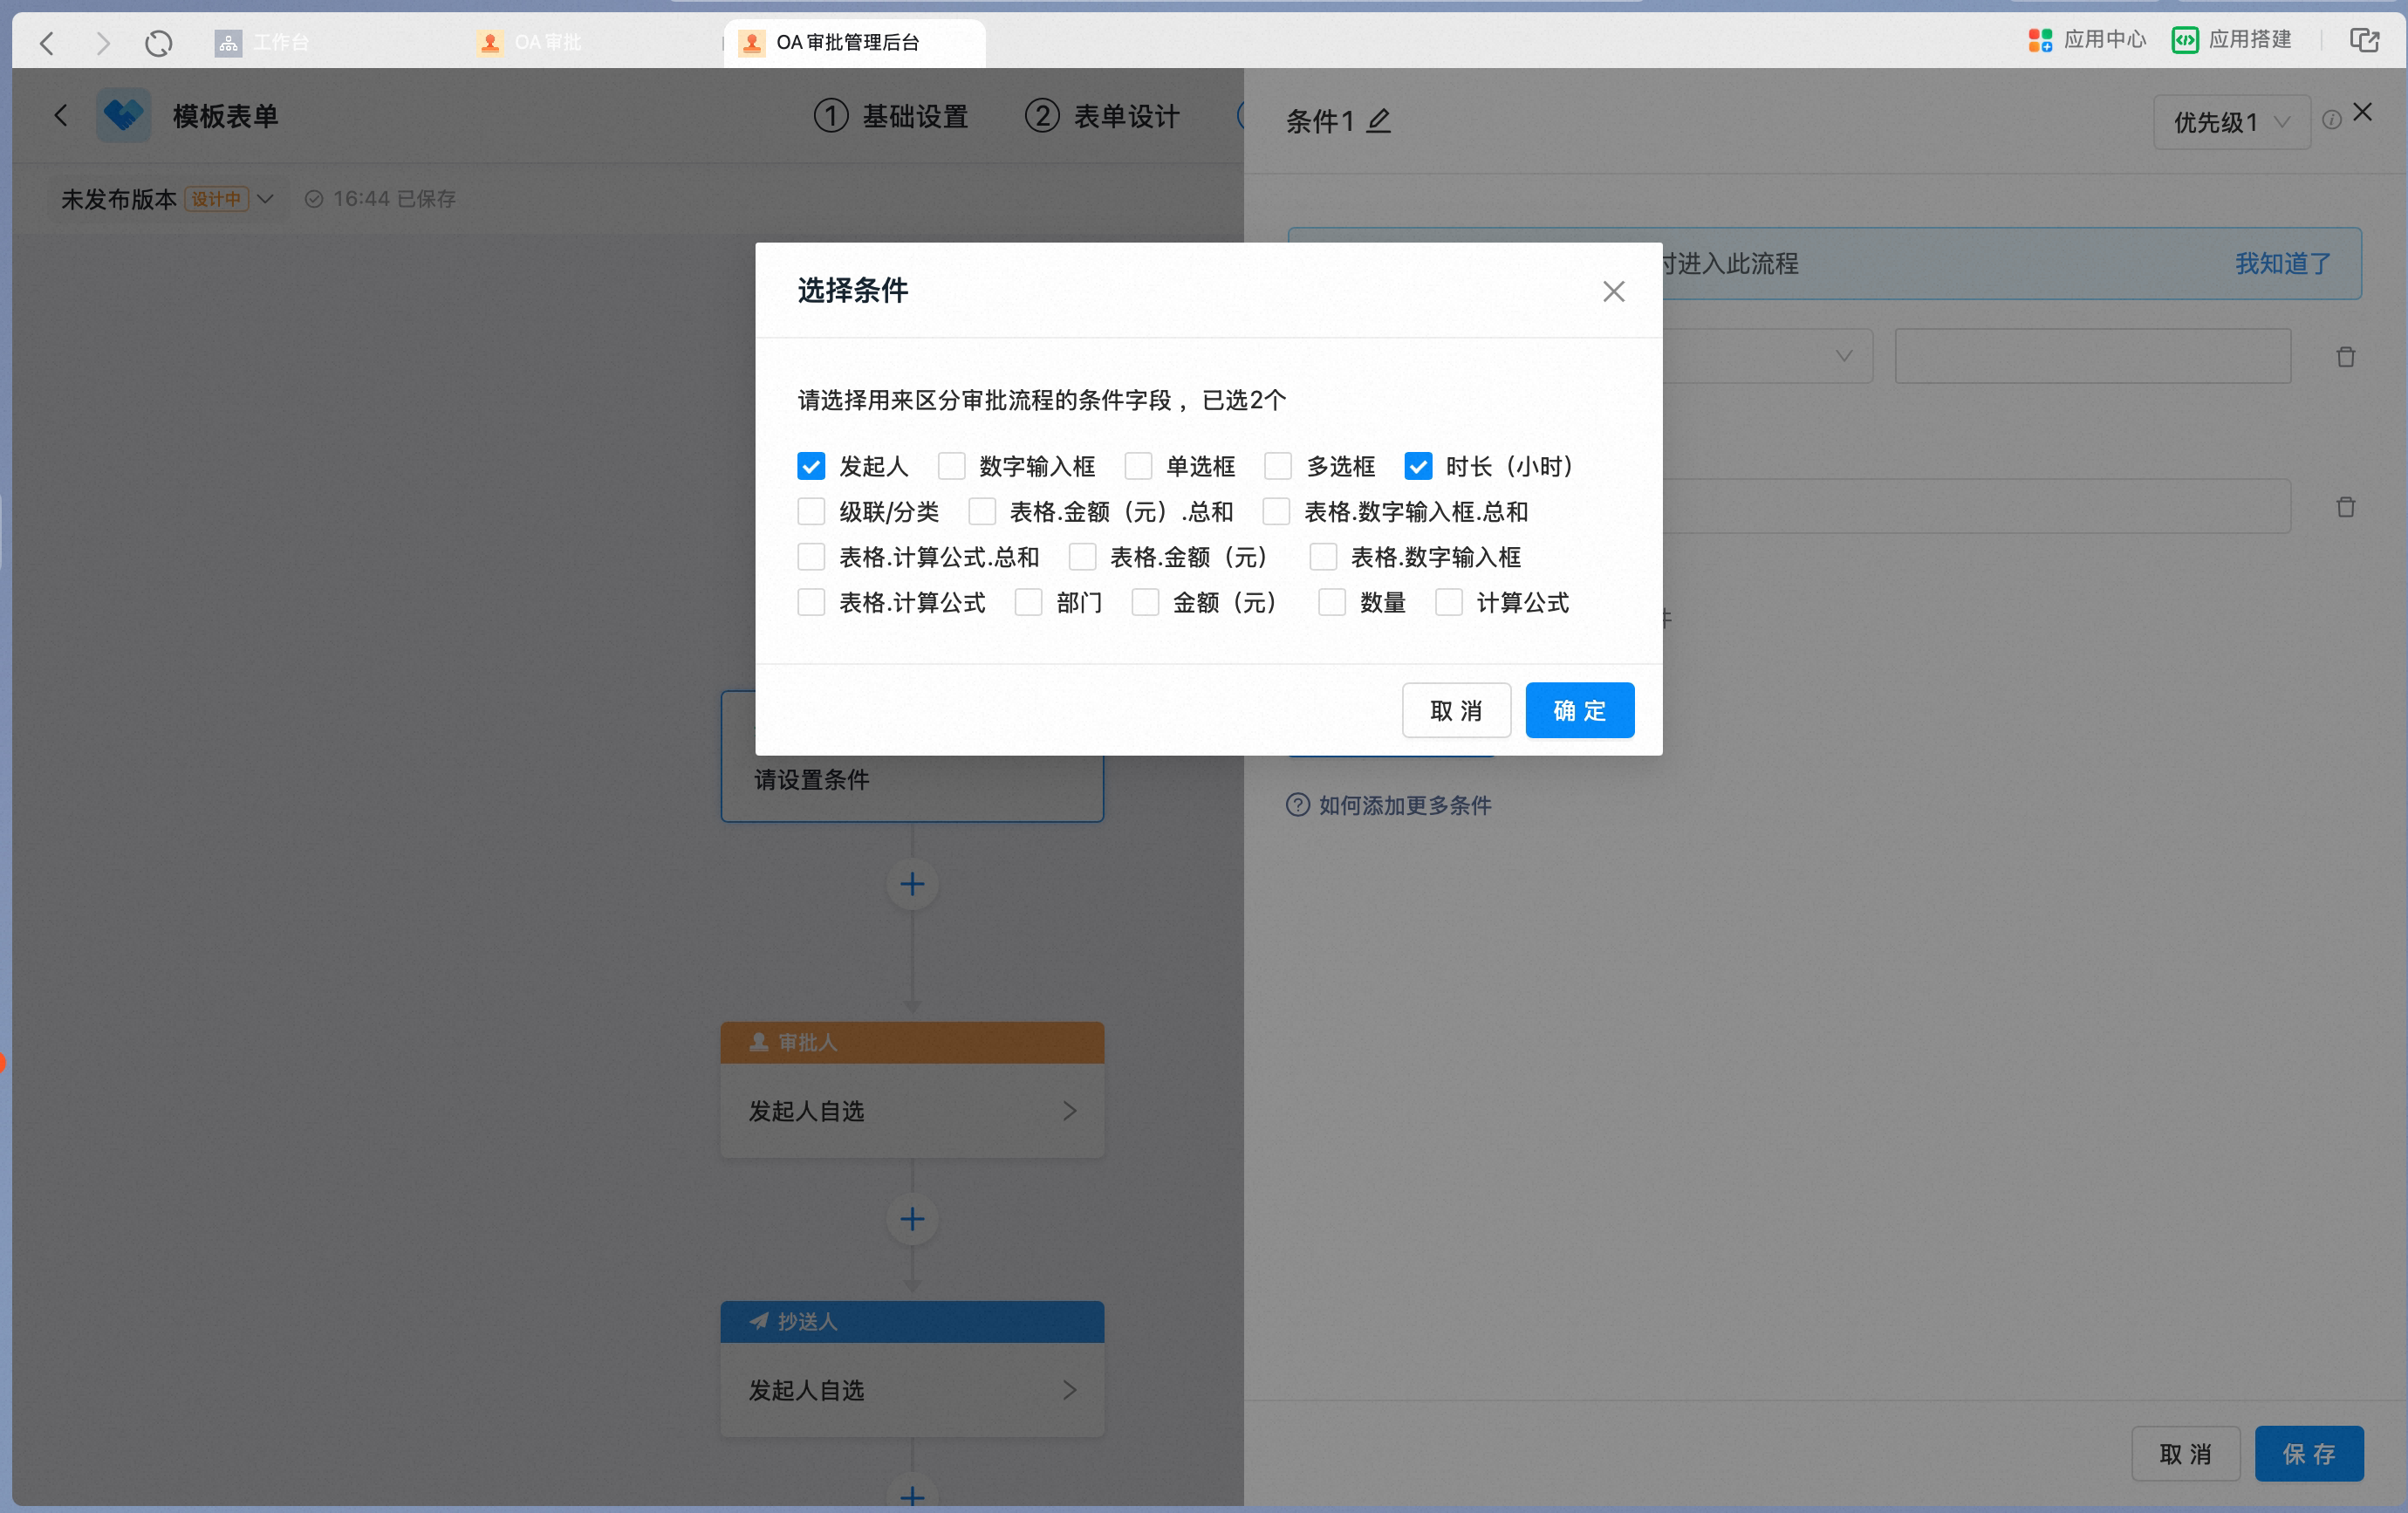The image size is (2408, 1513).
Task: Enable the 级联/分类 checkbox
Action: click(811, 512)
